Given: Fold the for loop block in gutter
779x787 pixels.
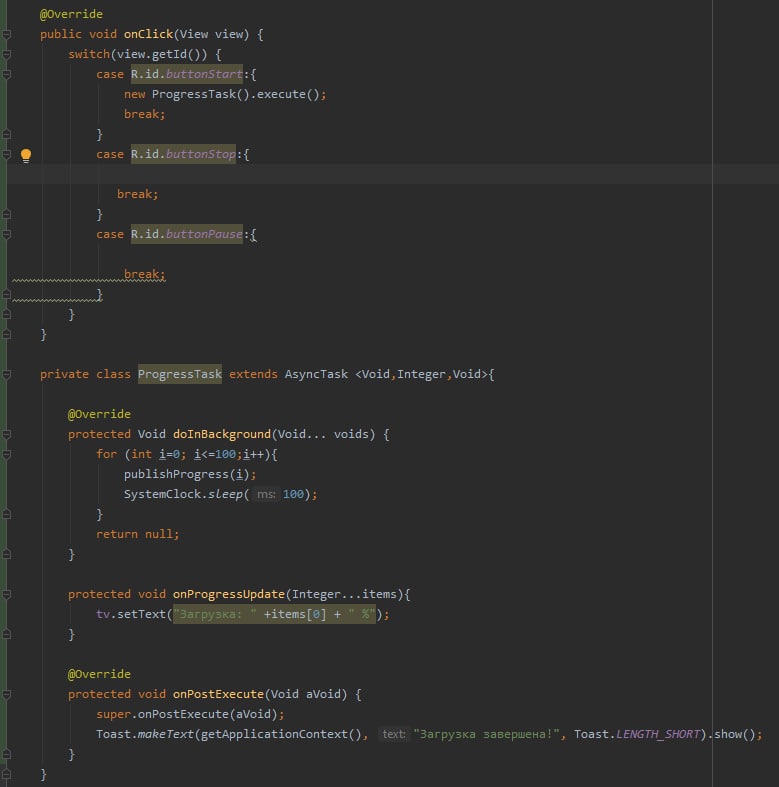Looking at the screenshot, I should click(7, 454).
